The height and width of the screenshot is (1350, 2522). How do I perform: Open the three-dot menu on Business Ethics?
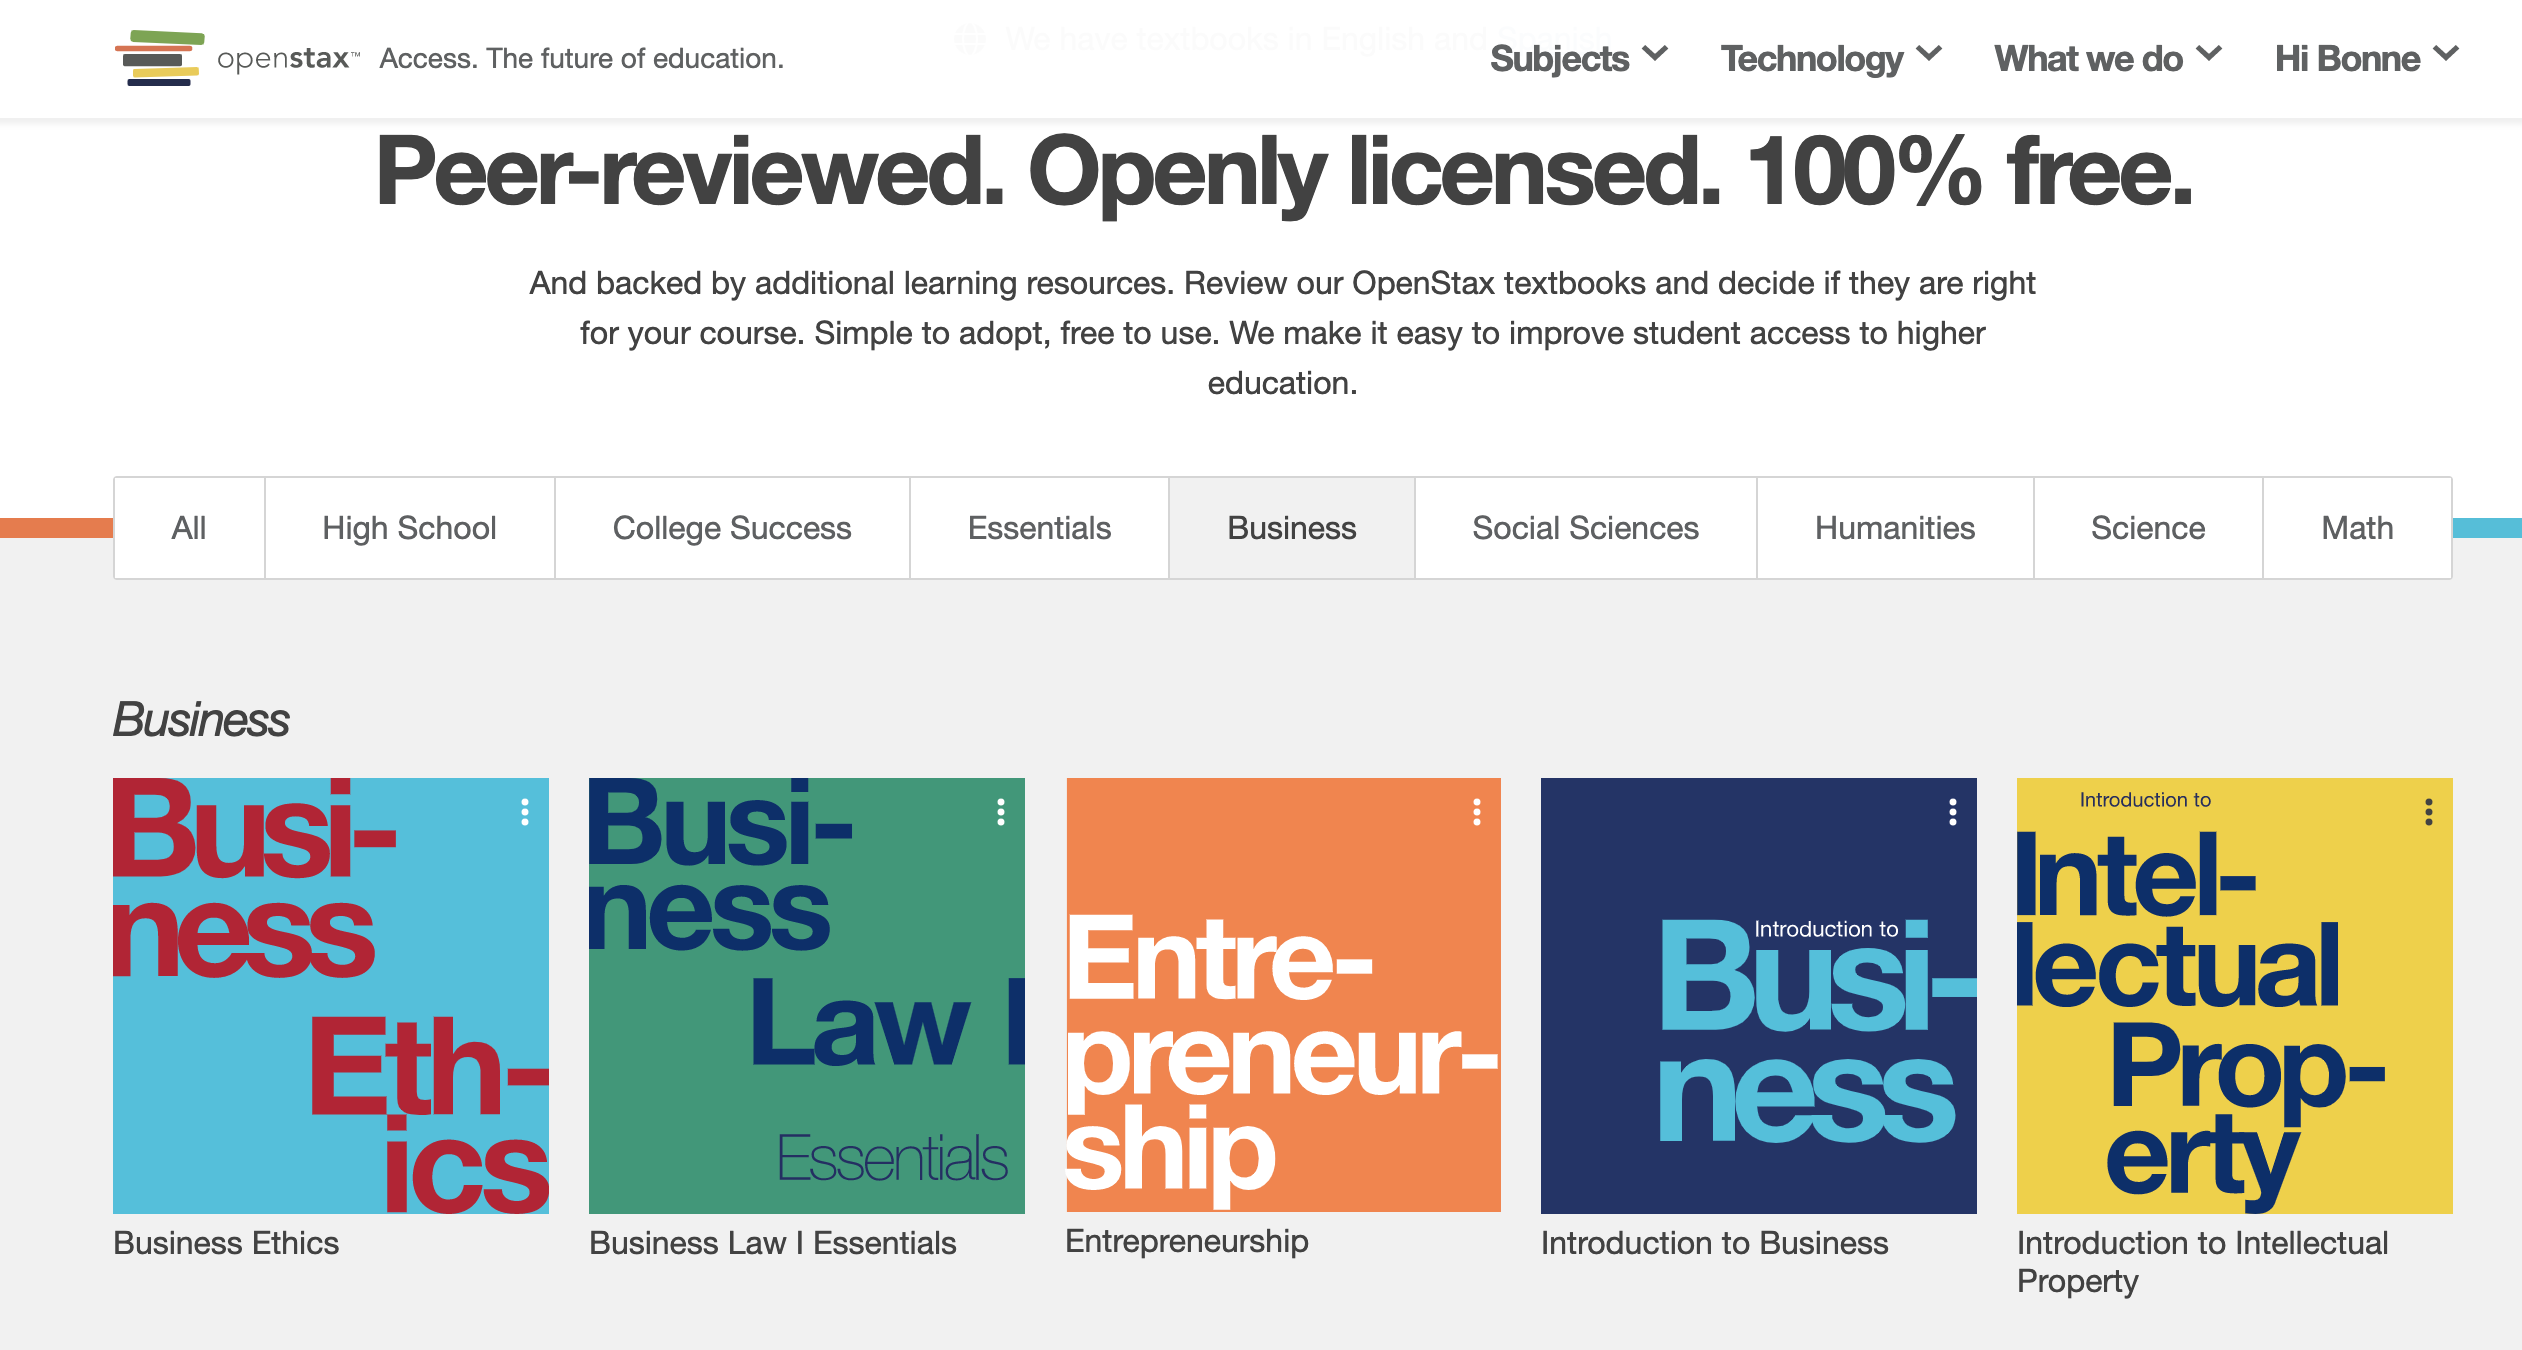point(525,812)
